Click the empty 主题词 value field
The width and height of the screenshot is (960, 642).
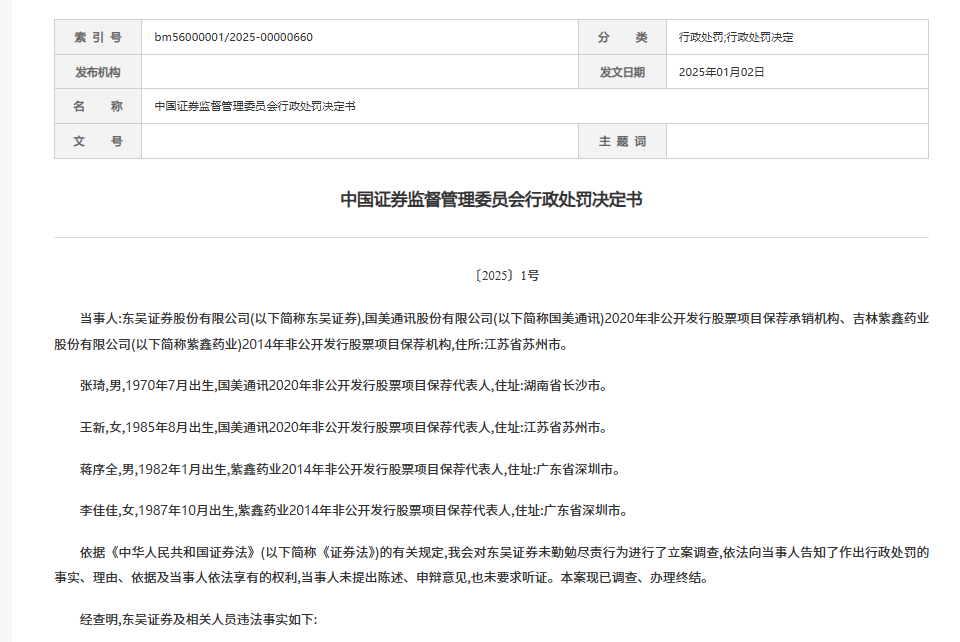pyautogui.click(x=800, y=141)
